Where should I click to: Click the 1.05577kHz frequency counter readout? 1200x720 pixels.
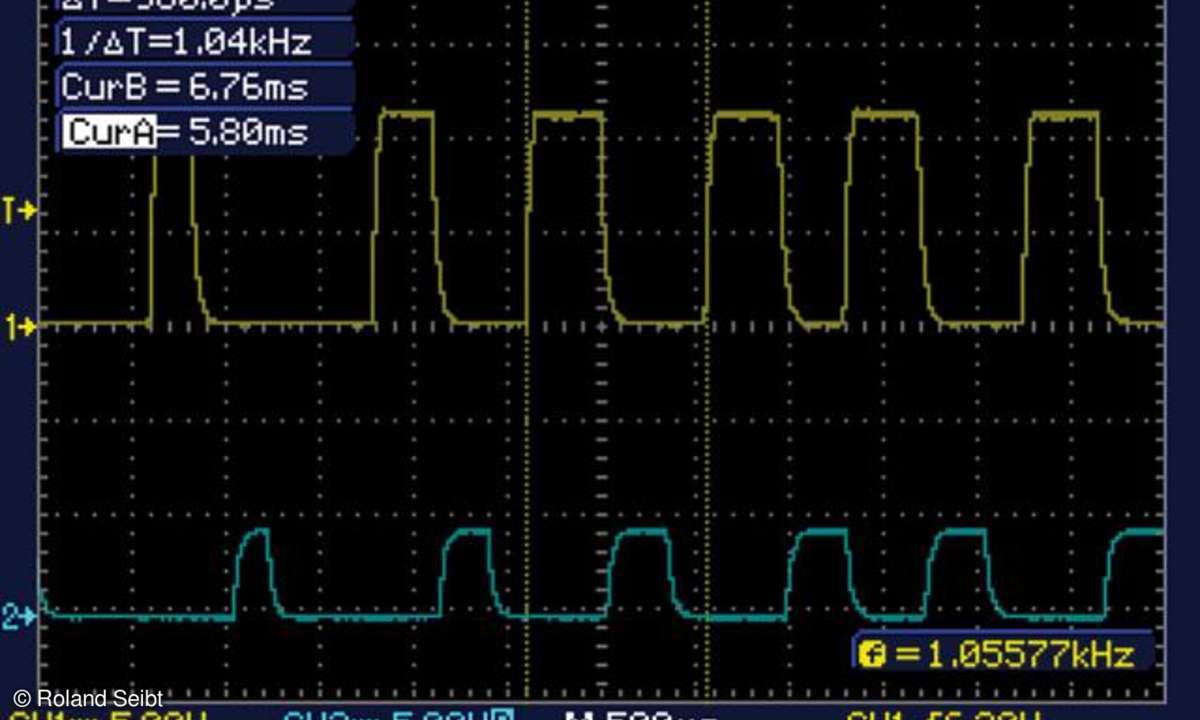pyautogui.click(x=1003, y=654)
